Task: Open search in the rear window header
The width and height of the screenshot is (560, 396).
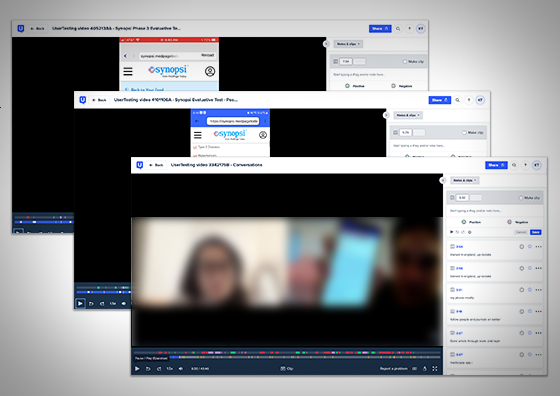Action: [x=398, y=29]
